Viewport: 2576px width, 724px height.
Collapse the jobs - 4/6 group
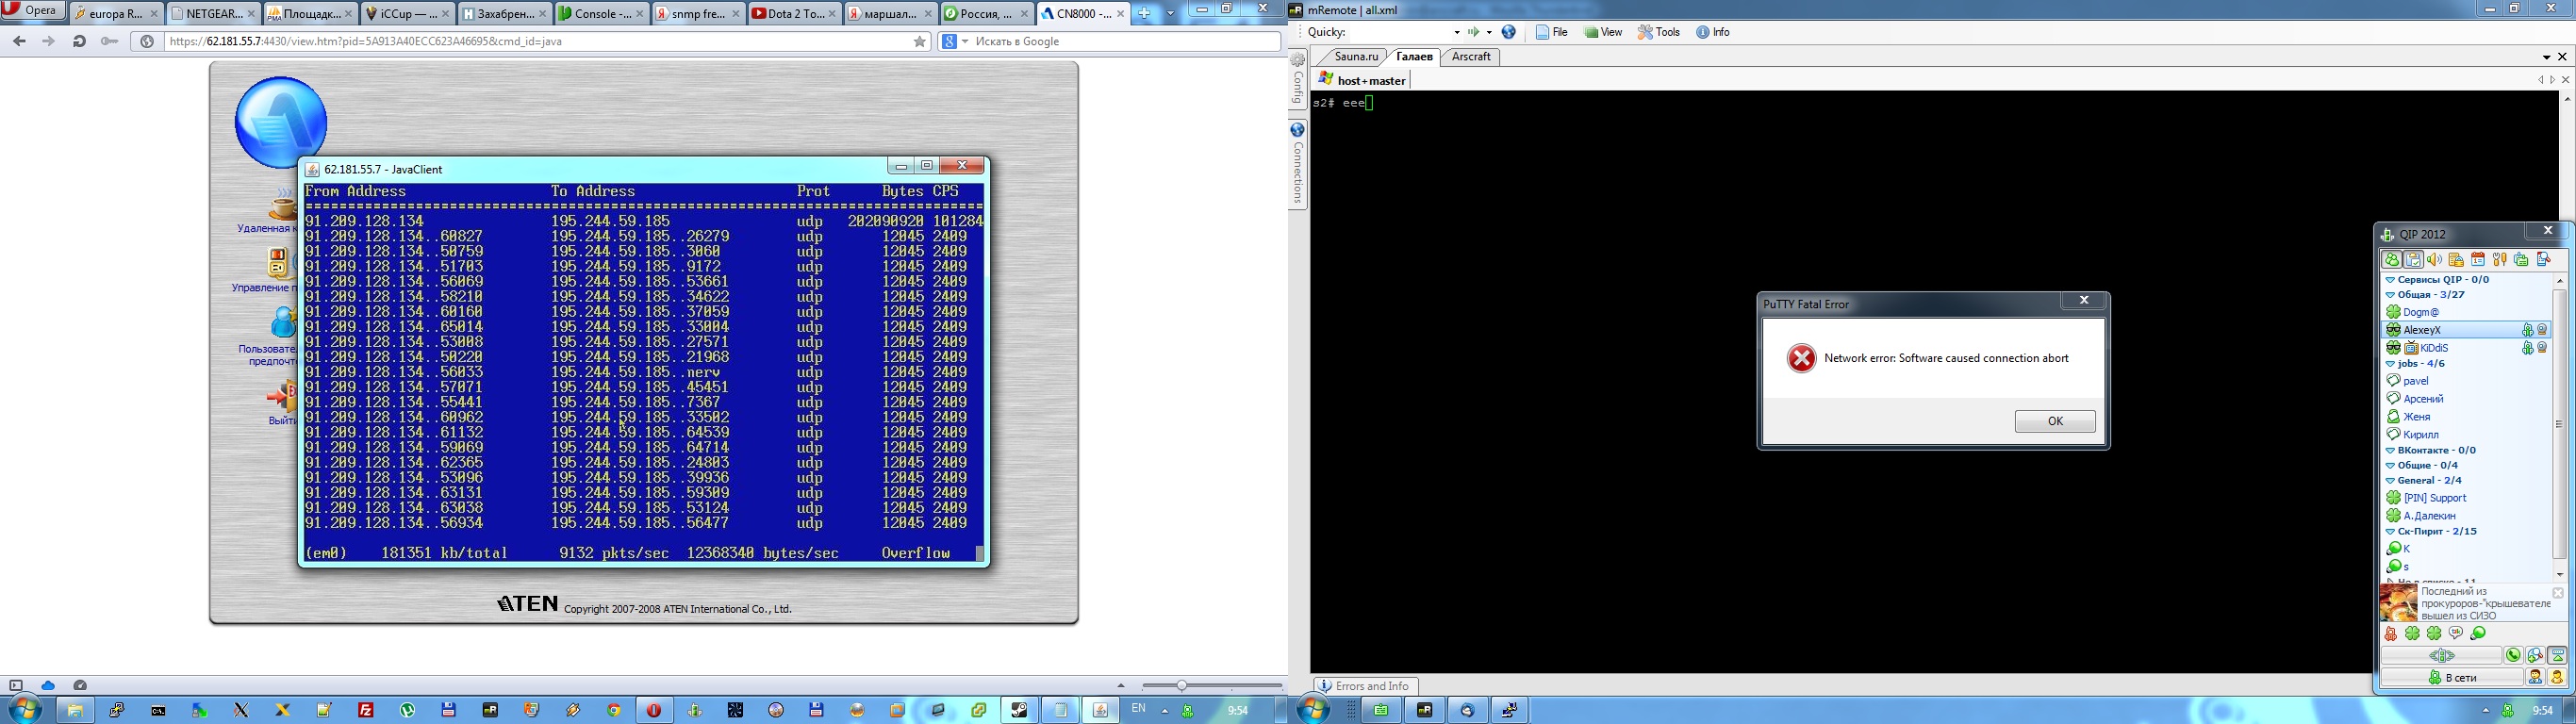point(2390,364)
